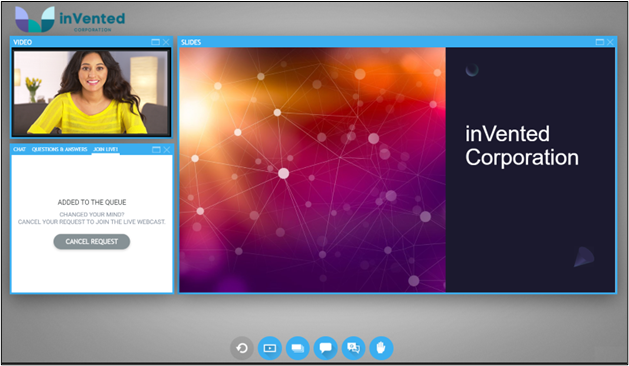Image resolution: width=629 pixels, height=366 pixels.
Task: Toggle the Video panel dock icon
Action: click(x=270, y=348)
